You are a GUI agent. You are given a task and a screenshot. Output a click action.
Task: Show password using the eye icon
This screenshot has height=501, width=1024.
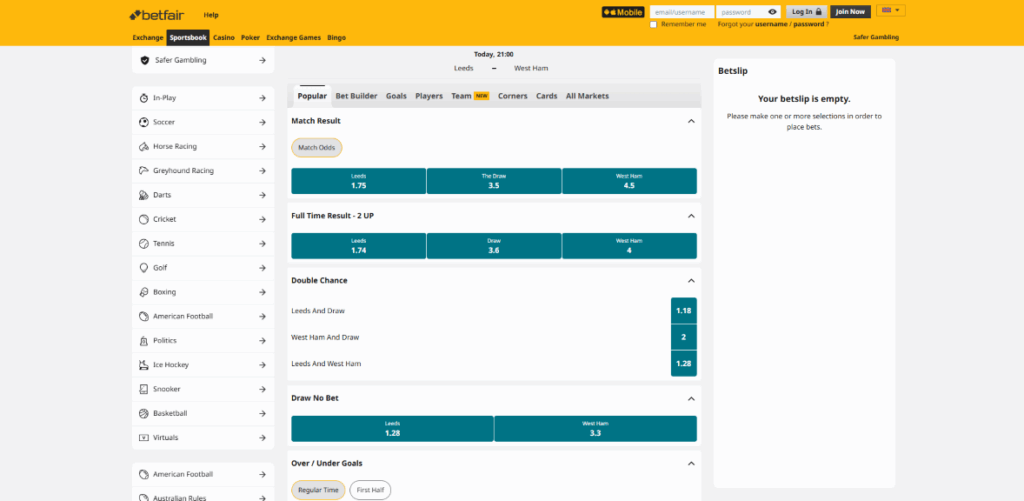coord(772,12)
